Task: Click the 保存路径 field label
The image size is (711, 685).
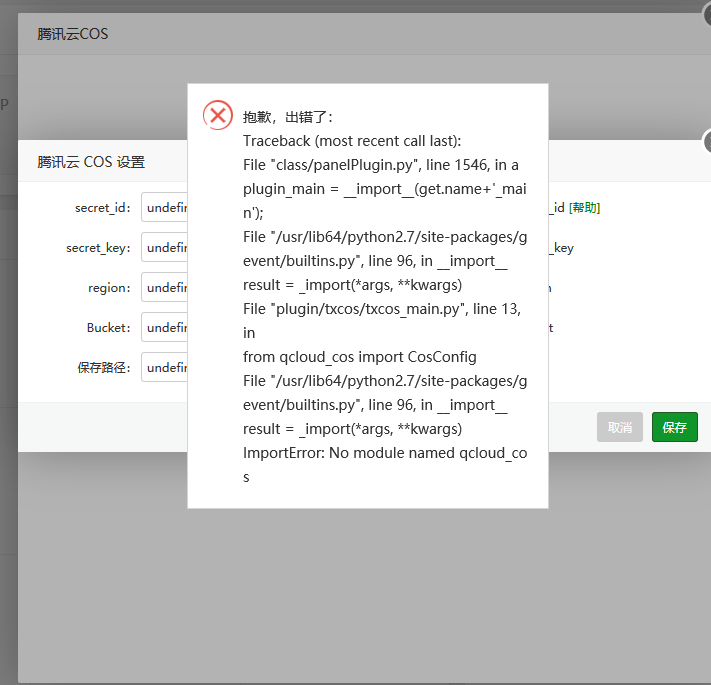Action: pyautogui.click(x=104, y=367)
